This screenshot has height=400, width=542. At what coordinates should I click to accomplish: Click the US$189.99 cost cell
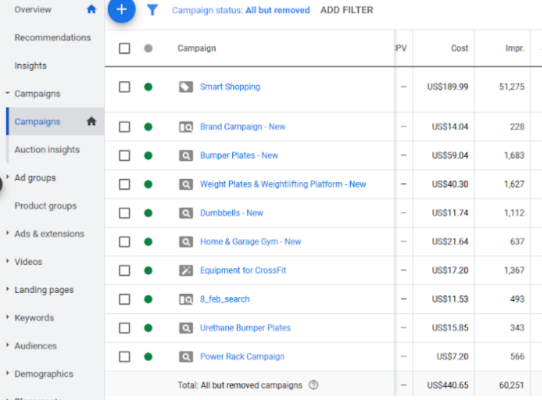tap(448, 87)
